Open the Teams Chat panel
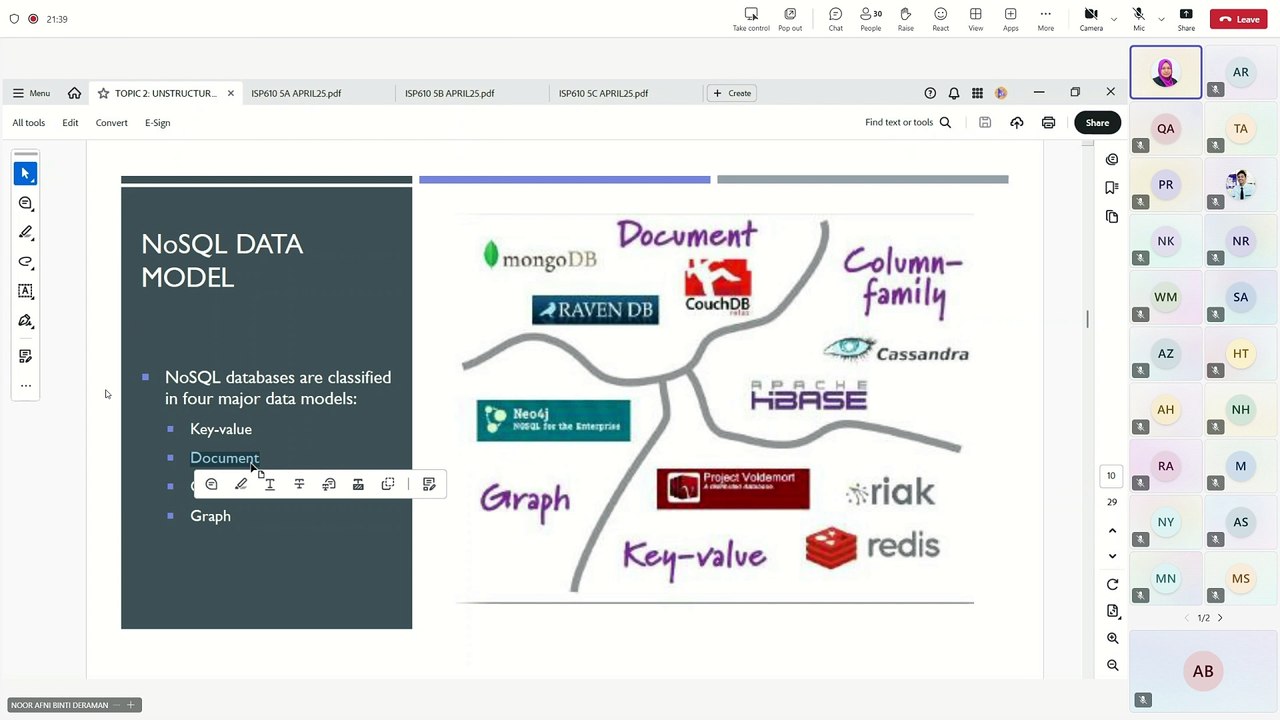 click(836, 18)
